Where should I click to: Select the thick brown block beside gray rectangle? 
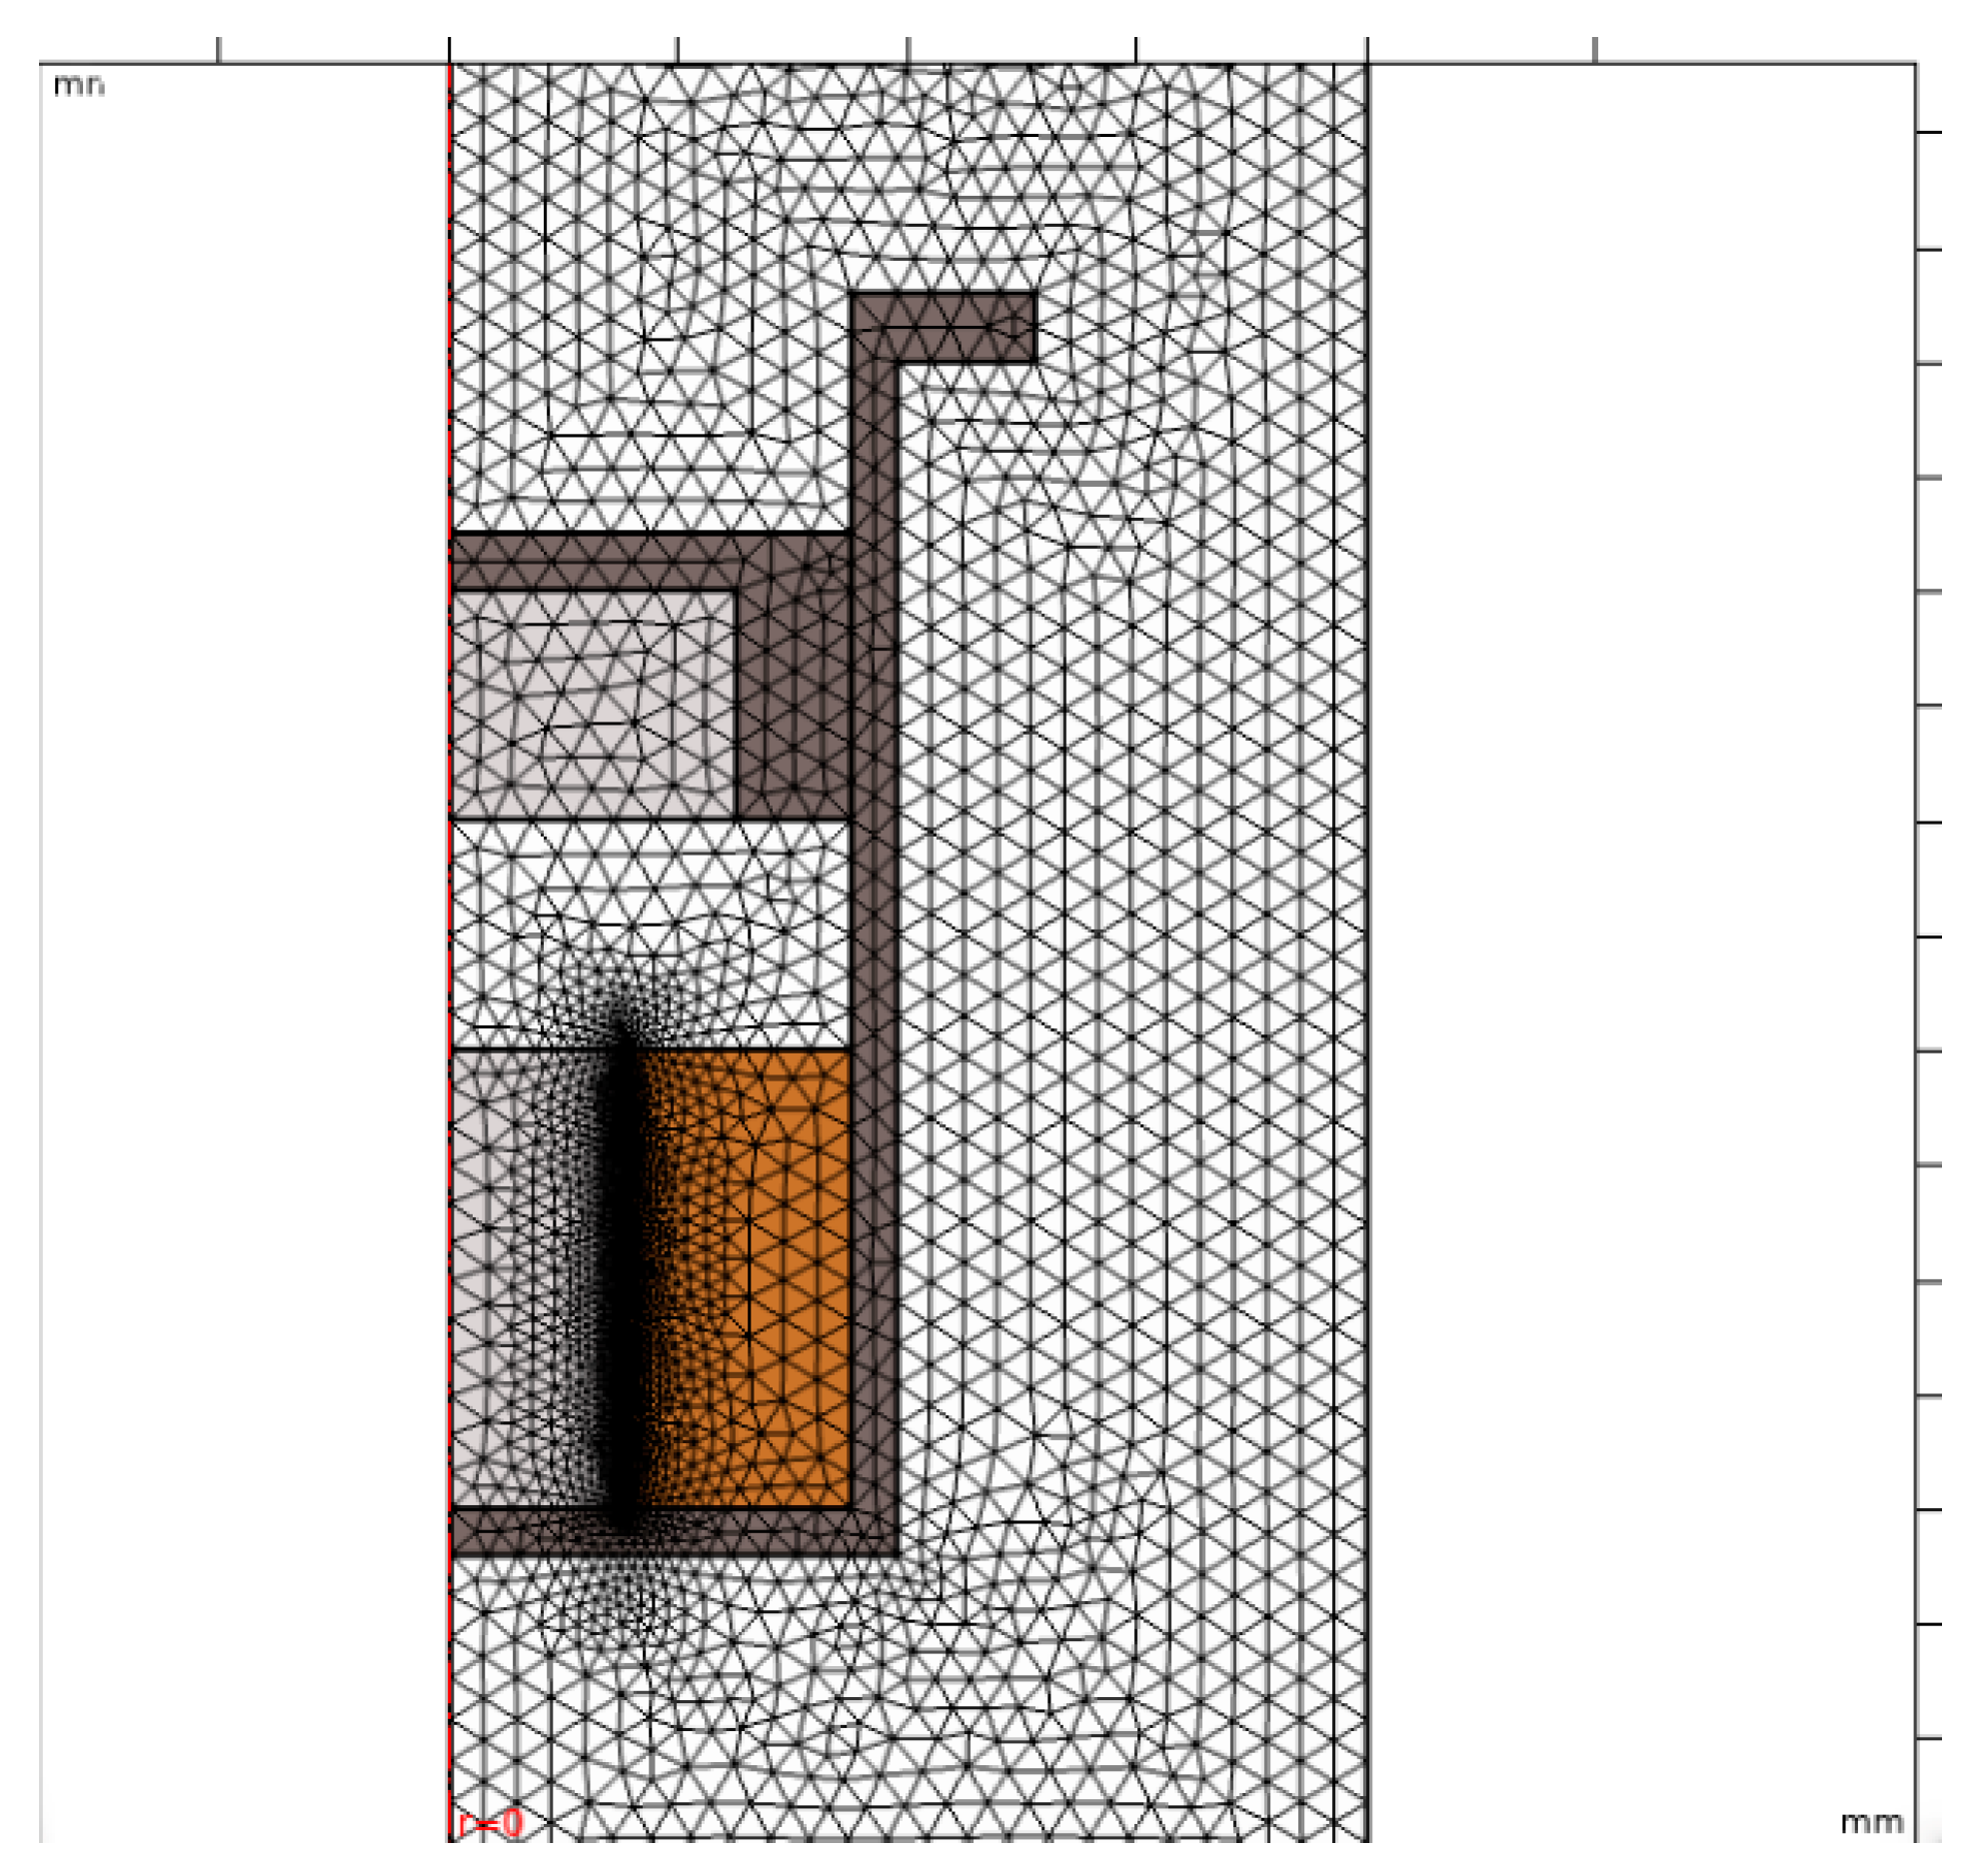(795, 706)
